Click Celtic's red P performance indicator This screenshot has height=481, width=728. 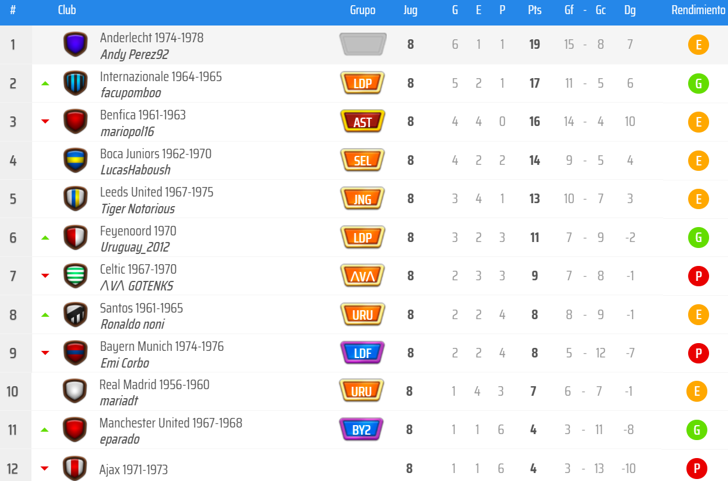point(698,276)
